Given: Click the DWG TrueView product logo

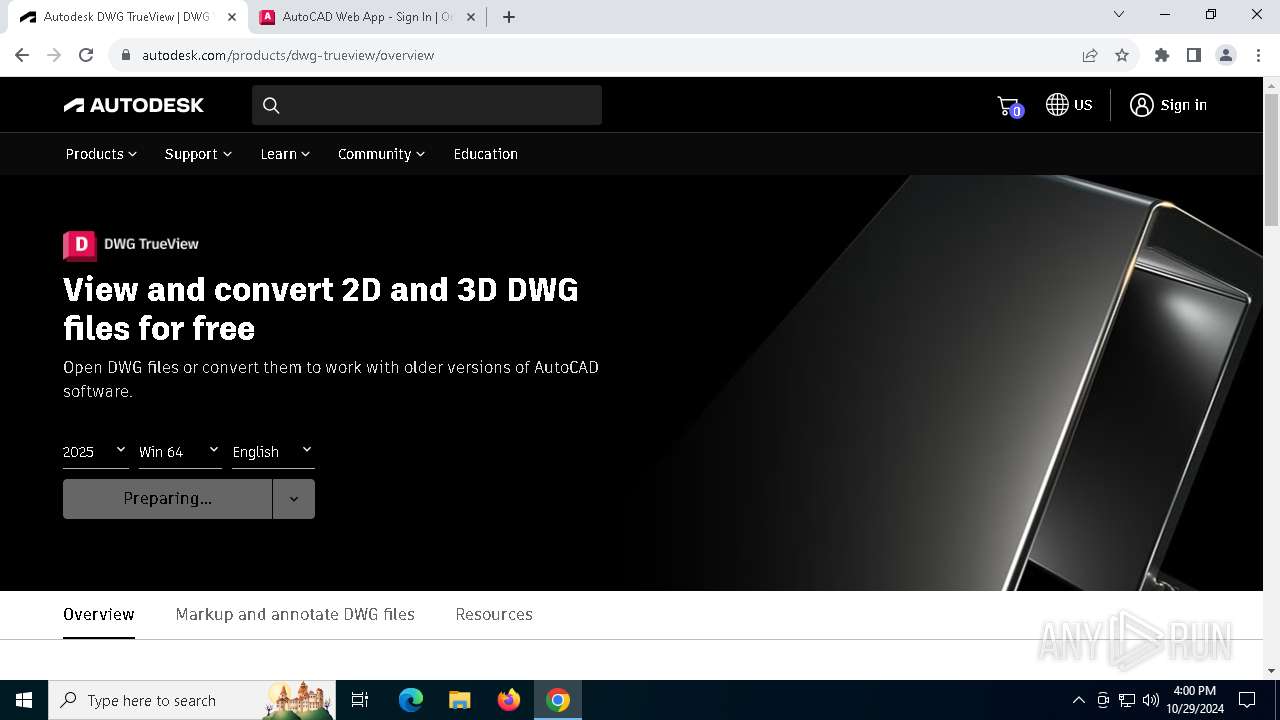Looking at the screenshot, I should 131,244.
